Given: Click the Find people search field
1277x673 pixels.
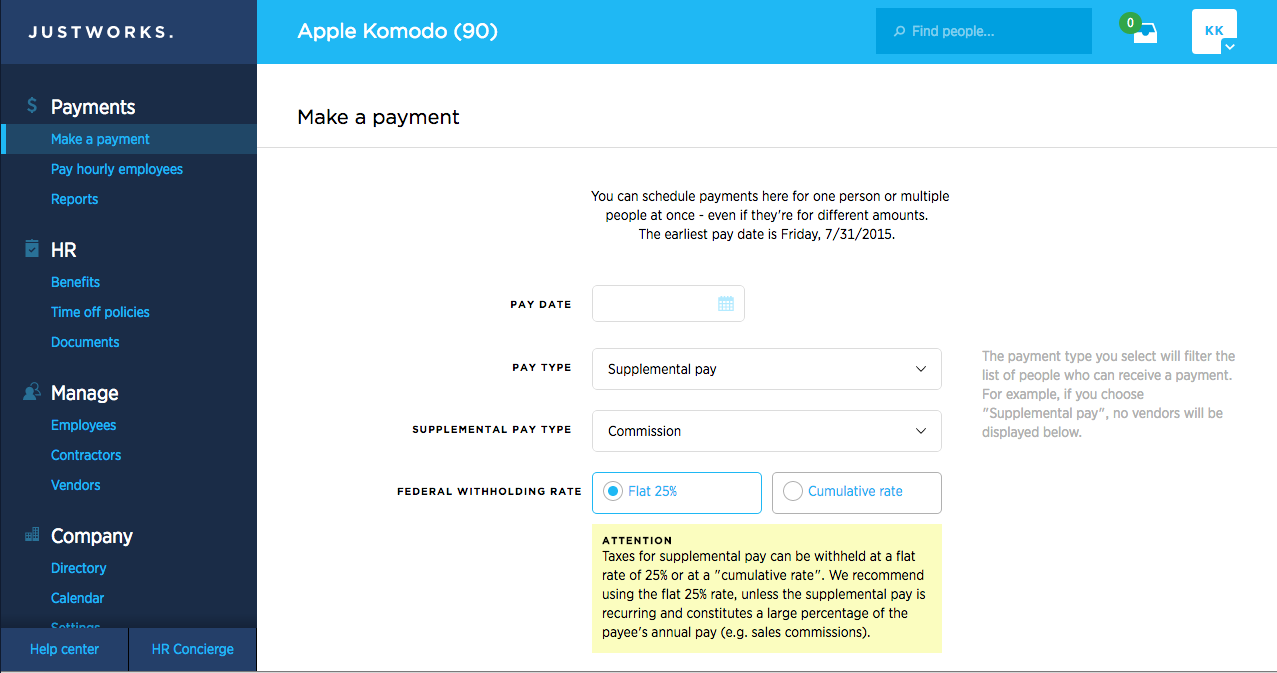Looking at the screenshot, I should pyautogui.click(x=984, y=31).
